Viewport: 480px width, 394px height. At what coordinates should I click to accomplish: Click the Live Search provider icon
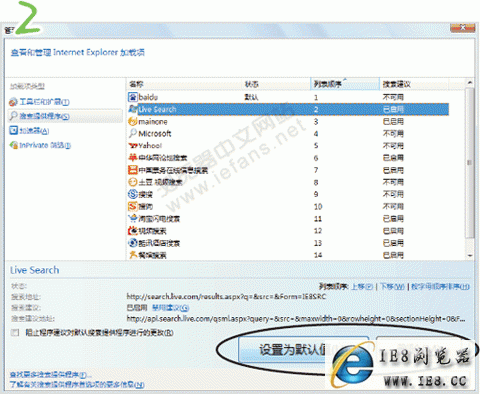133,109
